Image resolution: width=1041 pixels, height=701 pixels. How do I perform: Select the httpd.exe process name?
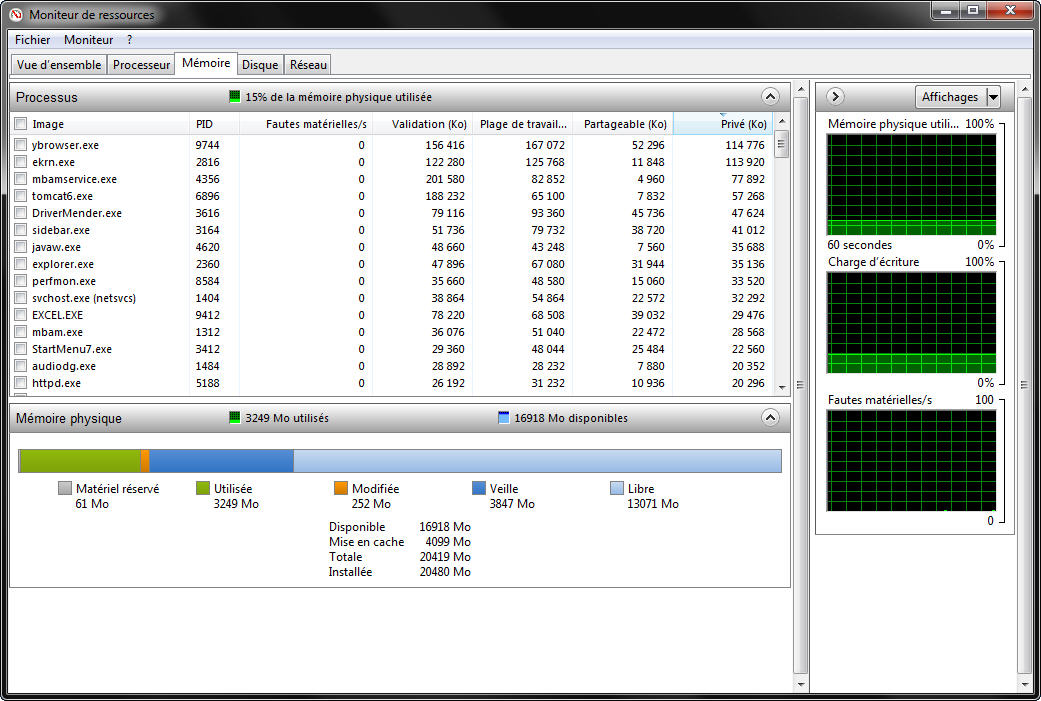pyautogui.click(x=56, y=383)
